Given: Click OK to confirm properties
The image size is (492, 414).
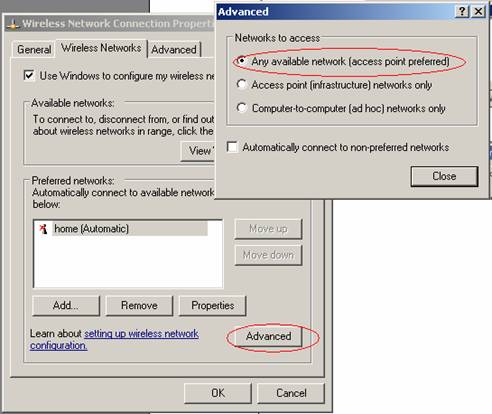Looking at the screenshot, I should click(218, 393).
